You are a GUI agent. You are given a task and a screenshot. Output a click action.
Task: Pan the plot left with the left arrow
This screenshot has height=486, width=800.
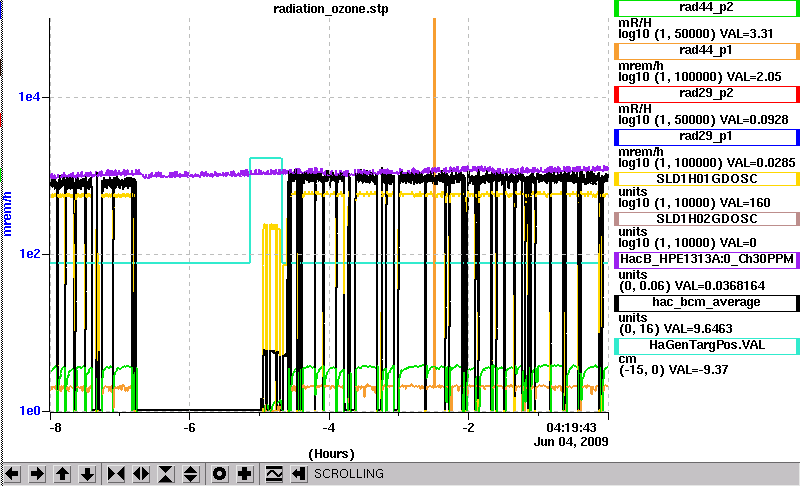pyautogui.click(x=12, y=474)
